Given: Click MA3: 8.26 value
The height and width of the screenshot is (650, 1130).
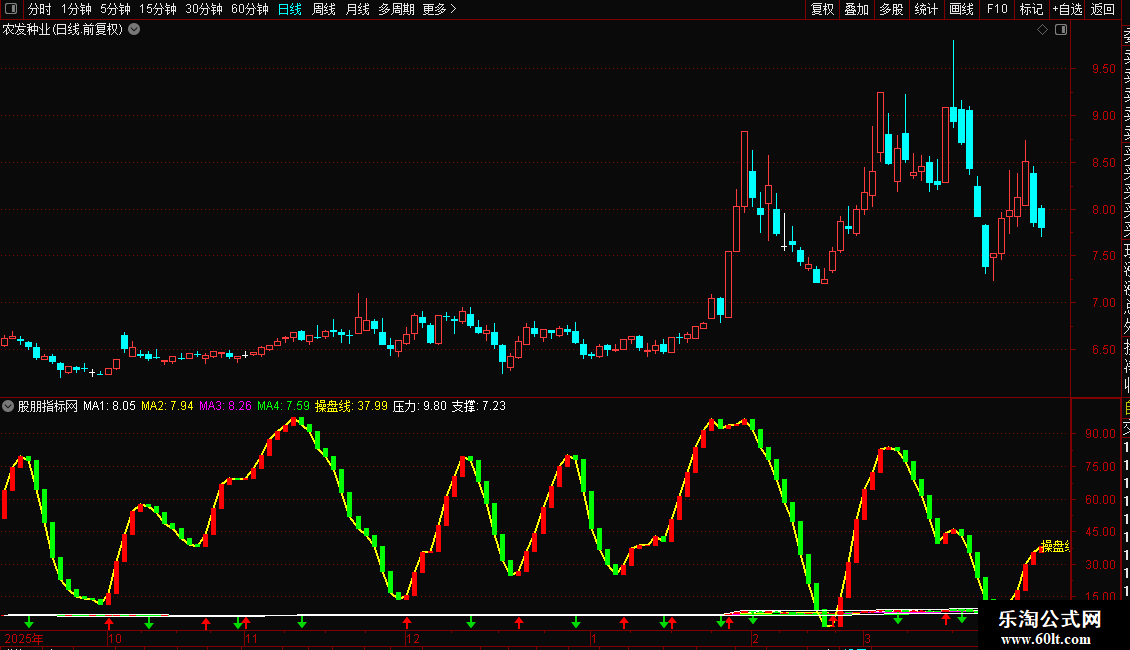Looking at the screenshot, I should (226, 406).
